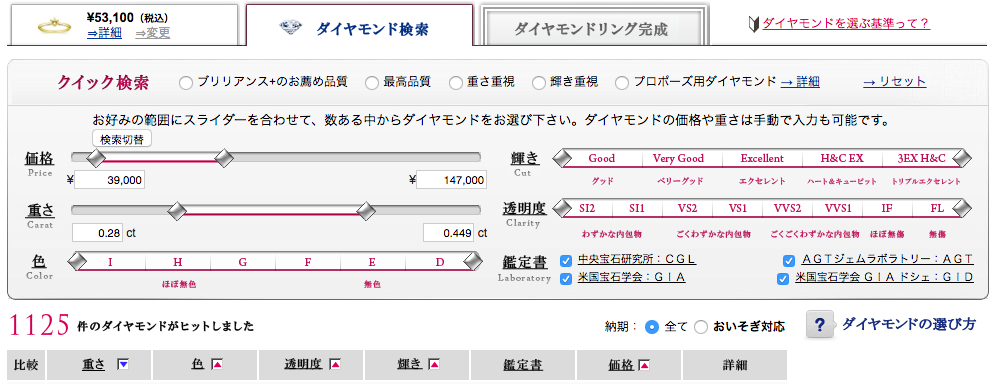The image size is (993, 384).
Task: Select おいそぎ対応 delivery radio
Action: pos(701,327)
